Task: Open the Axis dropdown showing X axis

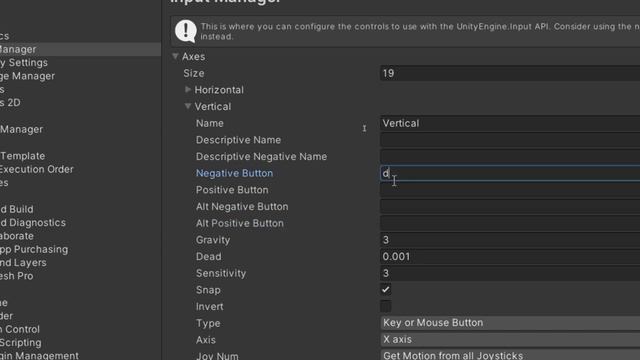Action: [510, 340]
